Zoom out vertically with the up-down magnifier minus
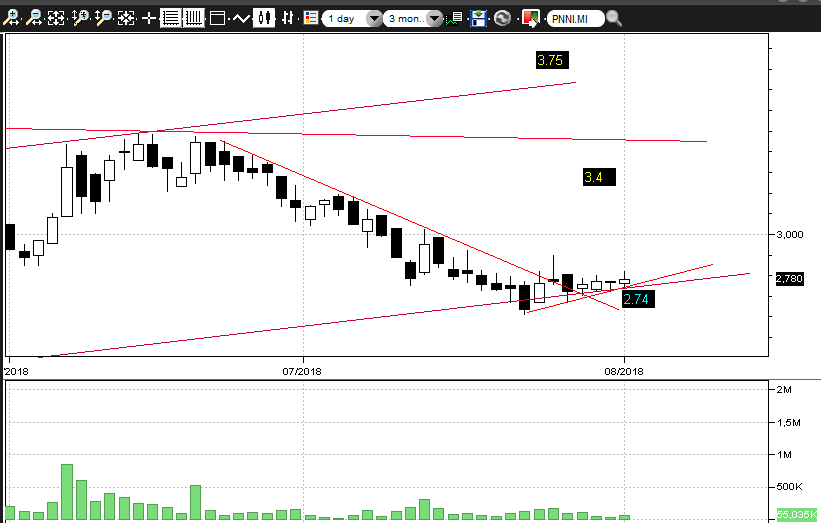 point(103,18)
